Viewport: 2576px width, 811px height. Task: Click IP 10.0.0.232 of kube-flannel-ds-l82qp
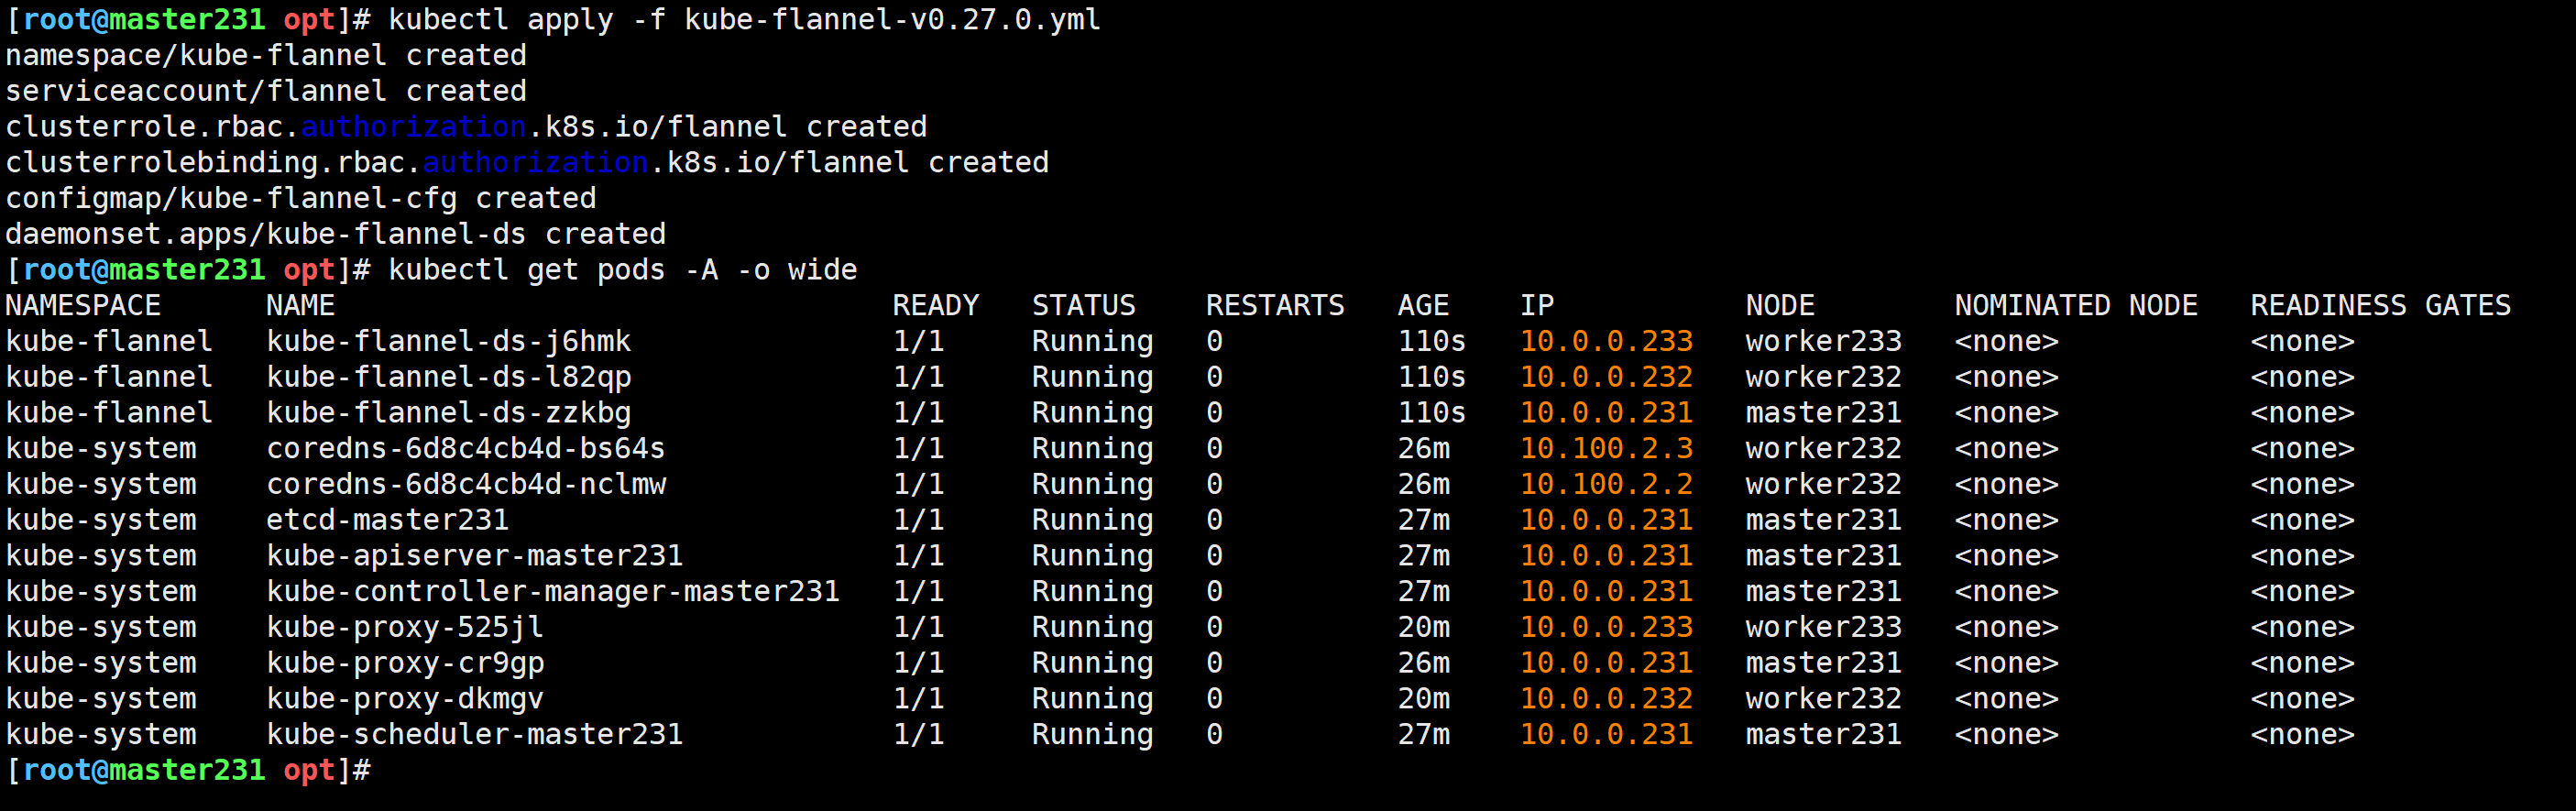pyautogui.click(x=1606, y=378)
